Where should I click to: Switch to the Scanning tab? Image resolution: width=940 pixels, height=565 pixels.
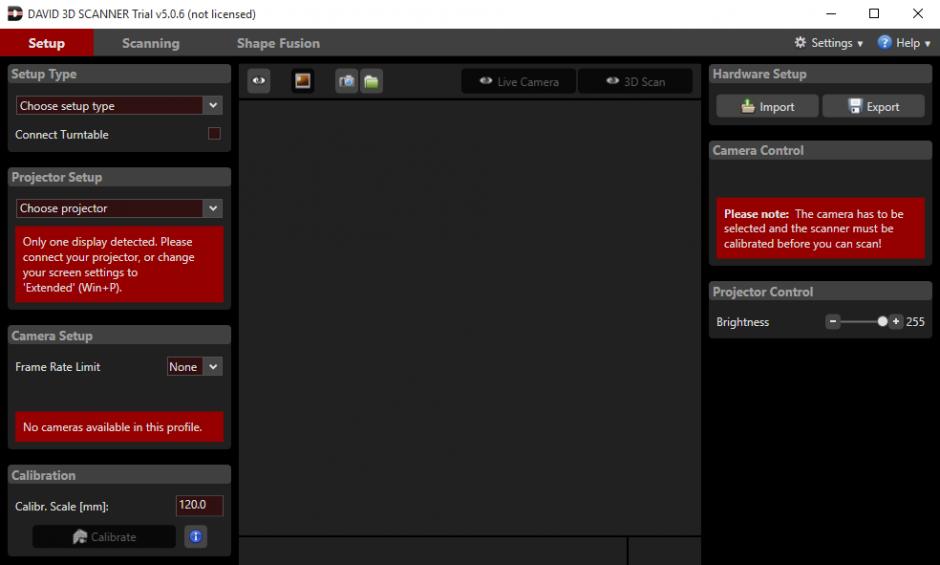coord(150,43)
